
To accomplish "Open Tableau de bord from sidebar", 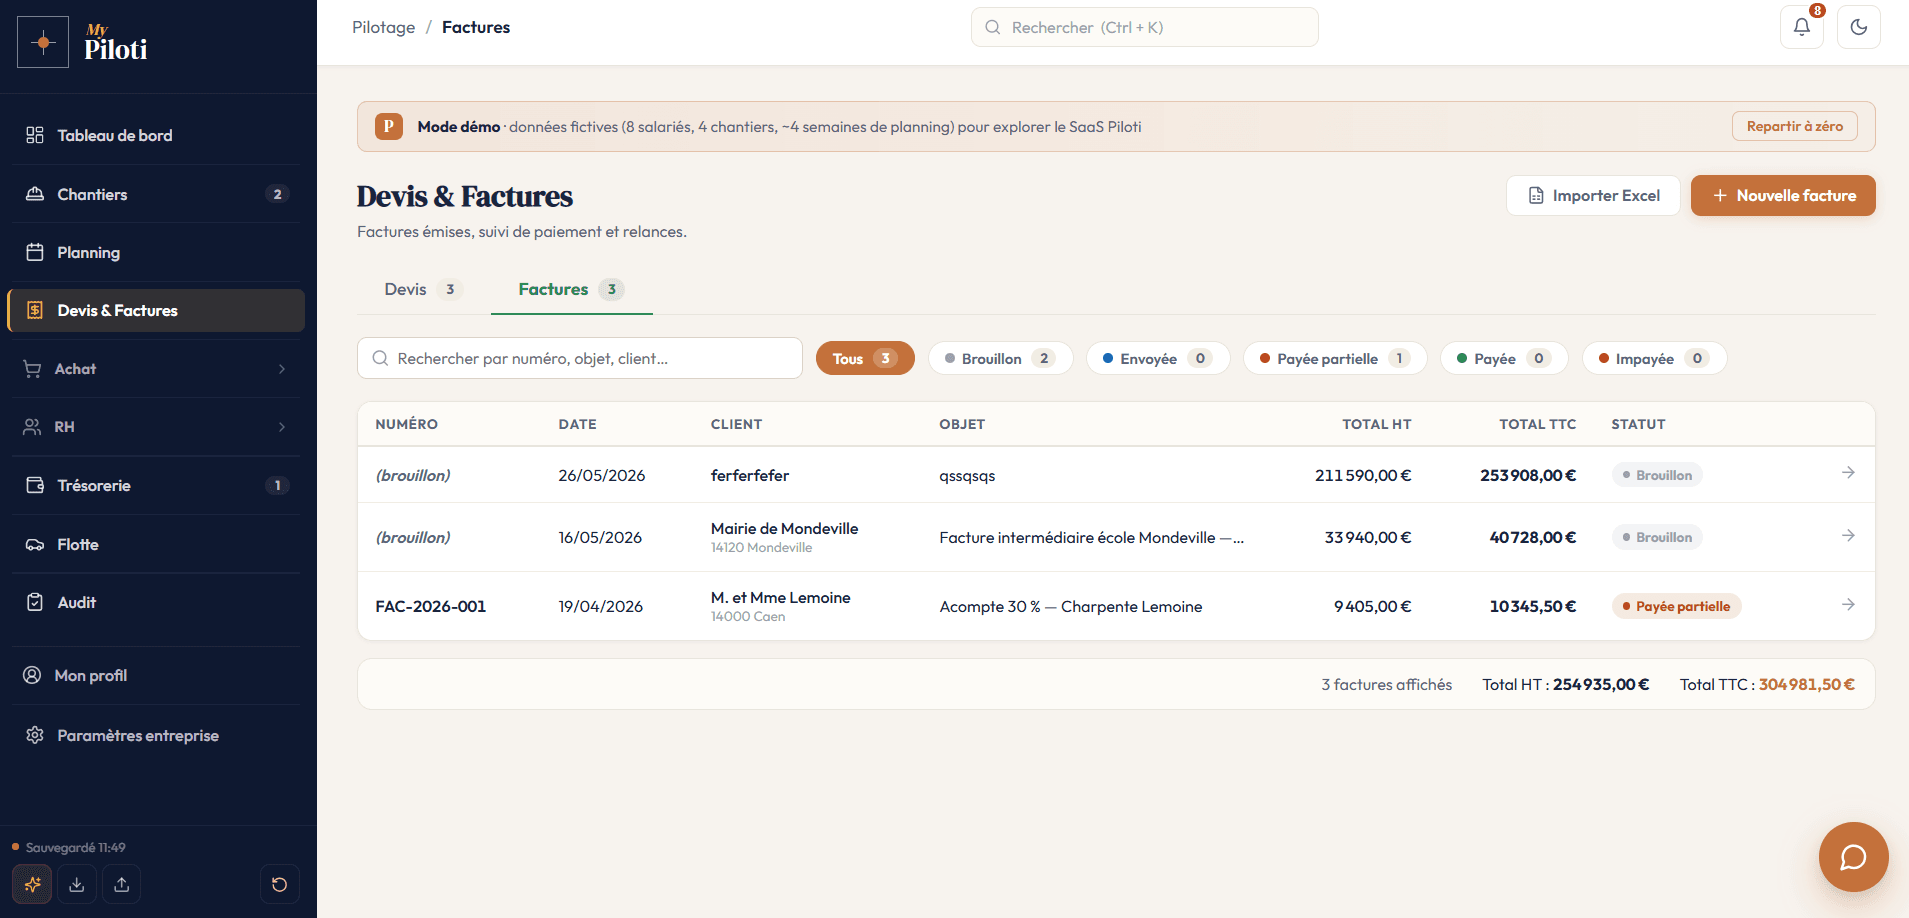I will (x=156, y=135).
